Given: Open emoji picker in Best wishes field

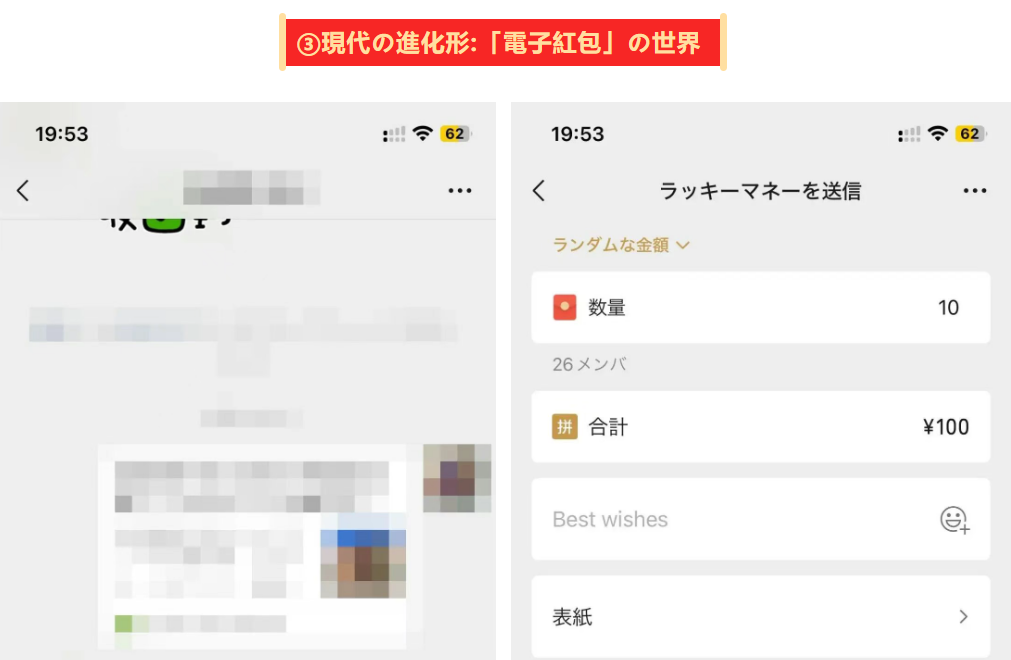Looking at the screenshot, I should (955, 519).
